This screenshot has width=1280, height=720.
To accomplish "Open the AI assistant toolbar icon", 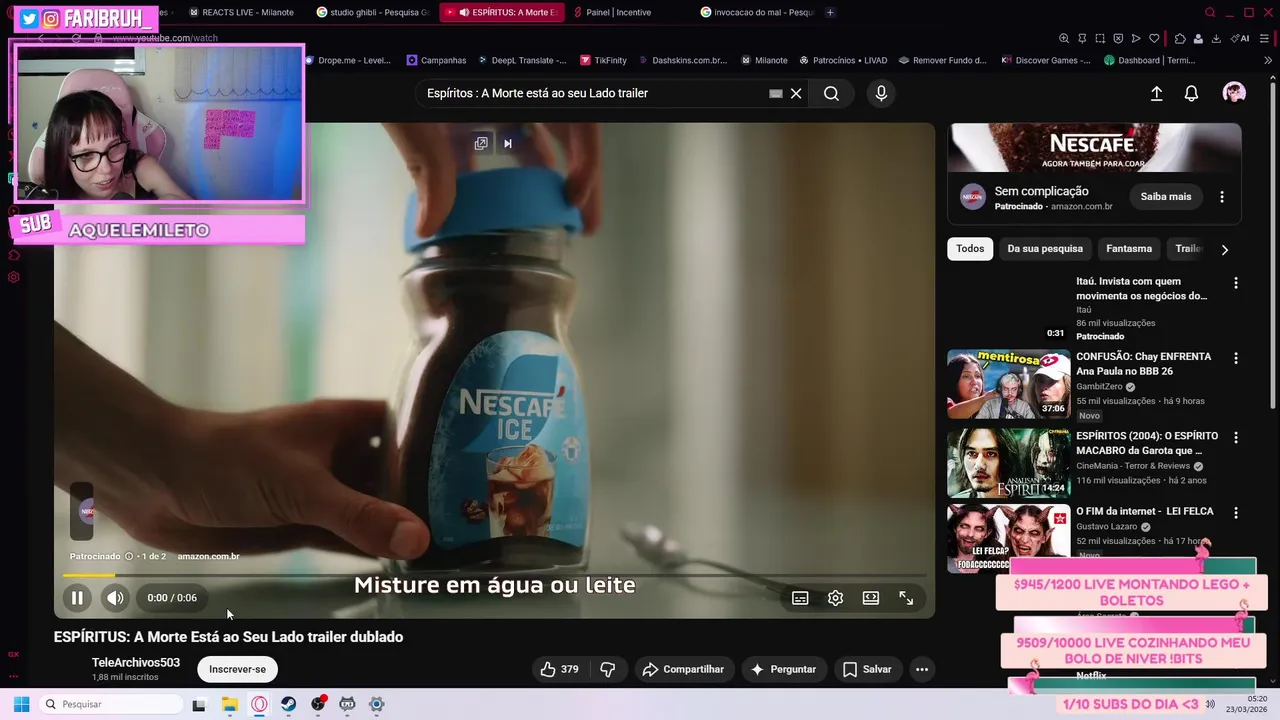I will [x=1240, y=38].
